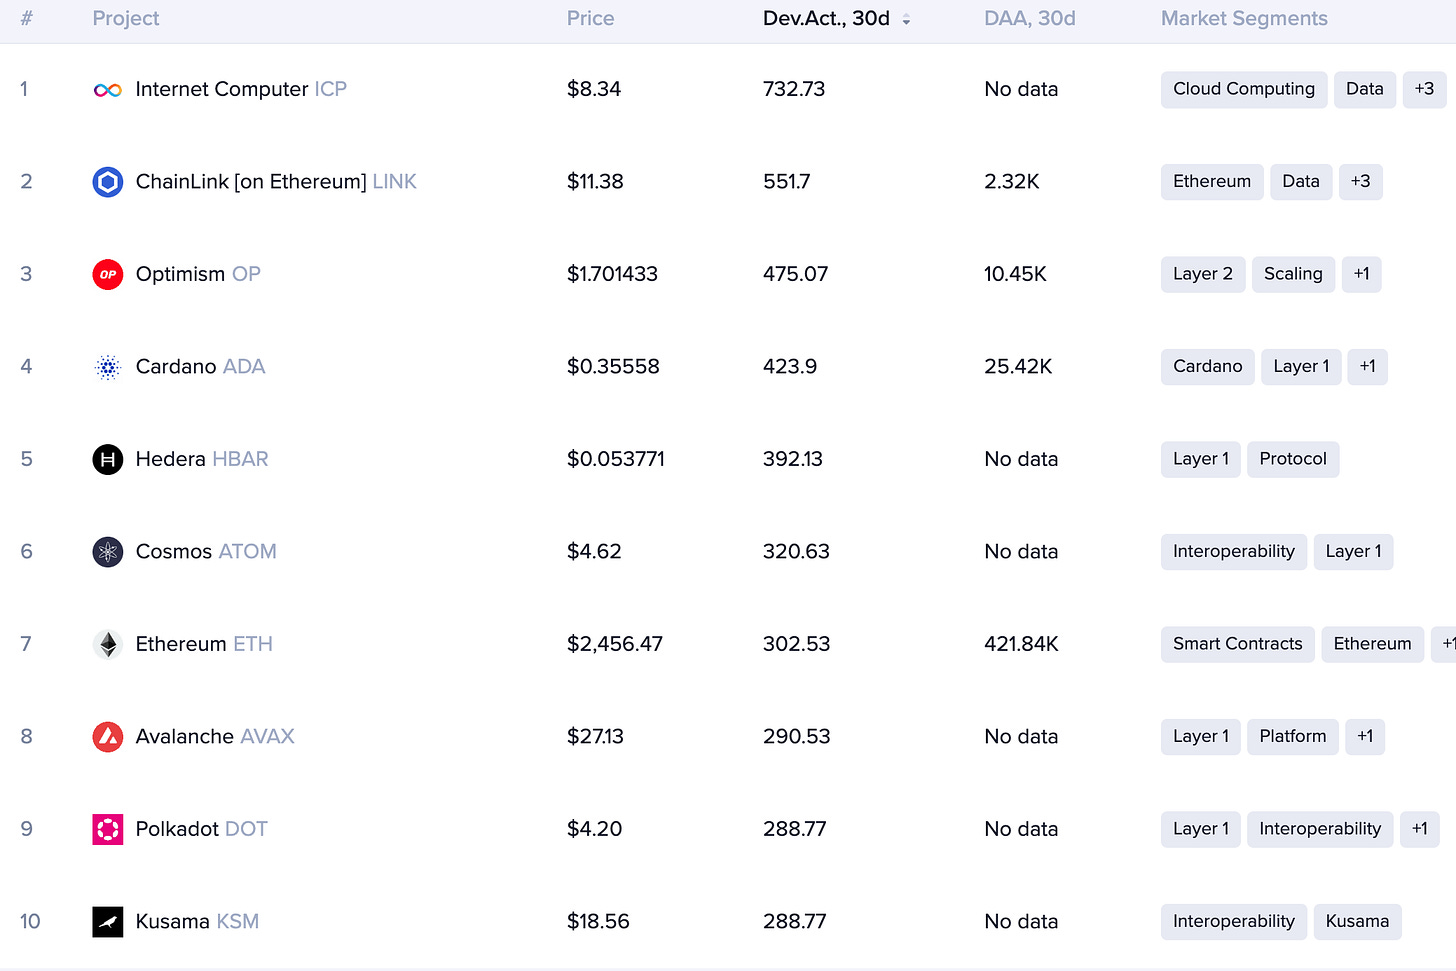Image resolution: width=1456 pixels, height=971 pixels.
Task: Select the Platform segment tag
Action: [x=1293, y=737]
